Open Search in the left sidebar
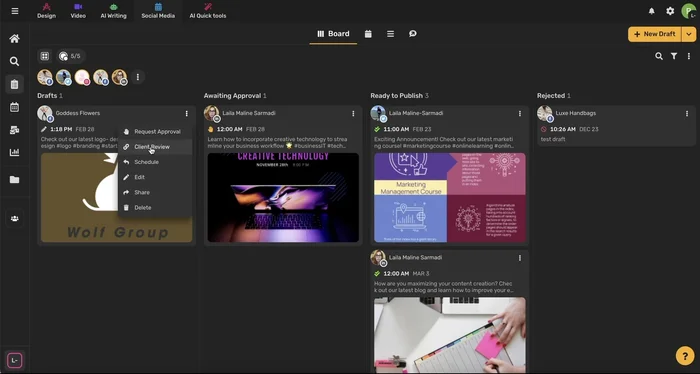This screenshot has width=700, height=374. (15, 62)
